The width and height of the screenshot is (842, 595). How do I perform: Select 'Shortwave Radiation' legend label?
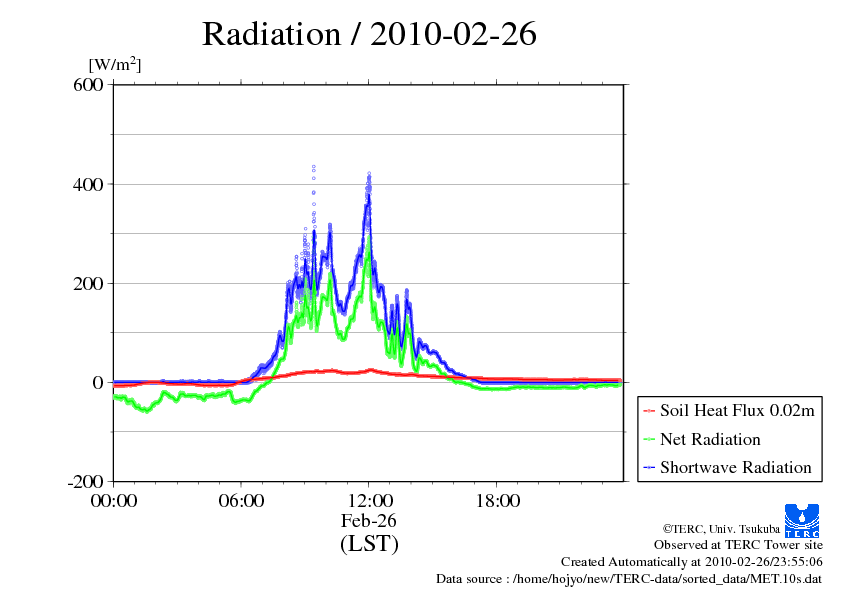(736, 467)
